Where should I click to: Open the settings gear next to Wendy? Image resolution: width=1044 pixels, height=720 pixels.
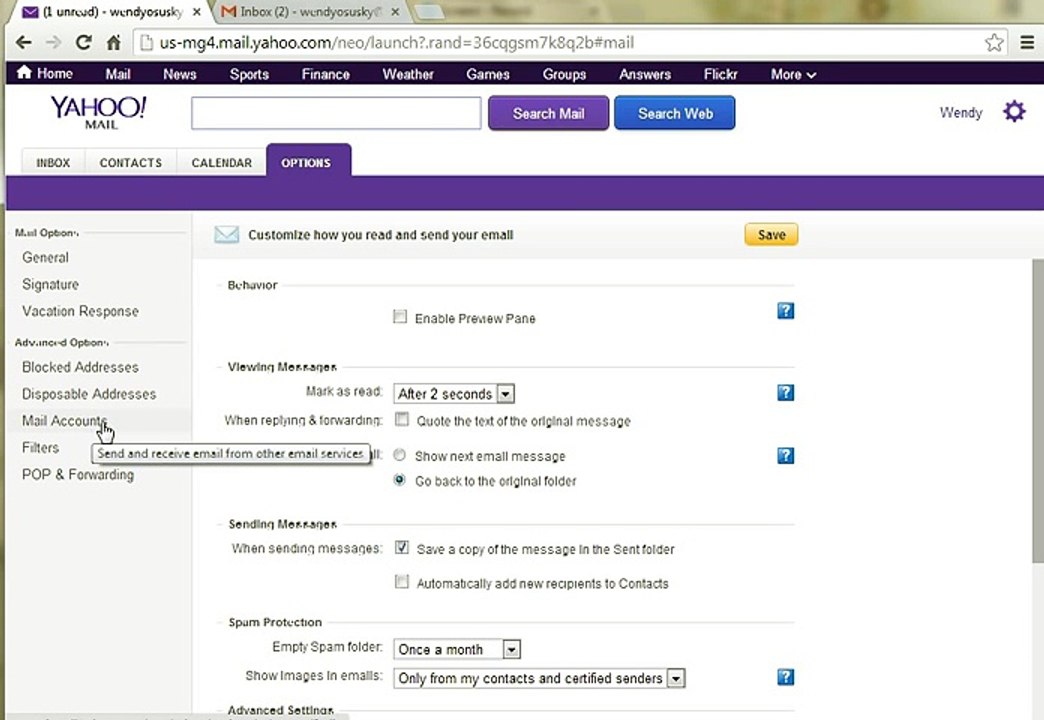(1014, 111)
